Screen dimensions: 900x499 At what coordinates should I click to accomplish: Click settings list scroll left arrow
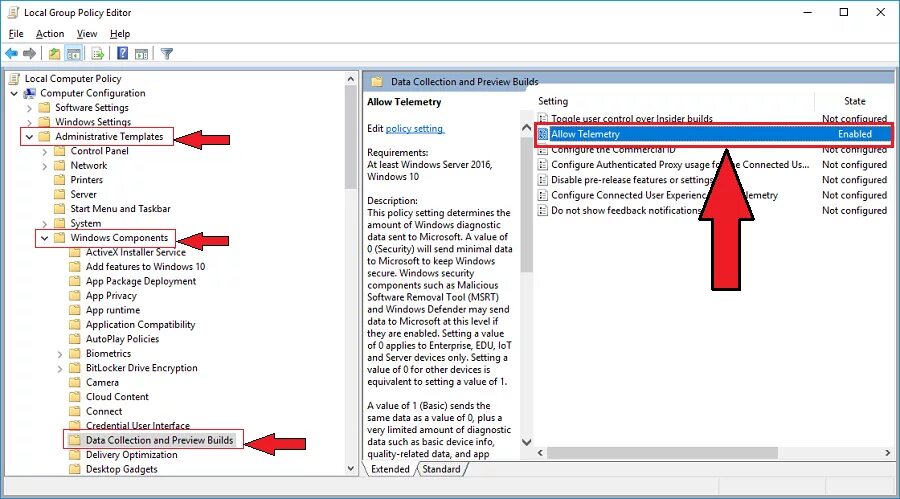pos(540,453)
